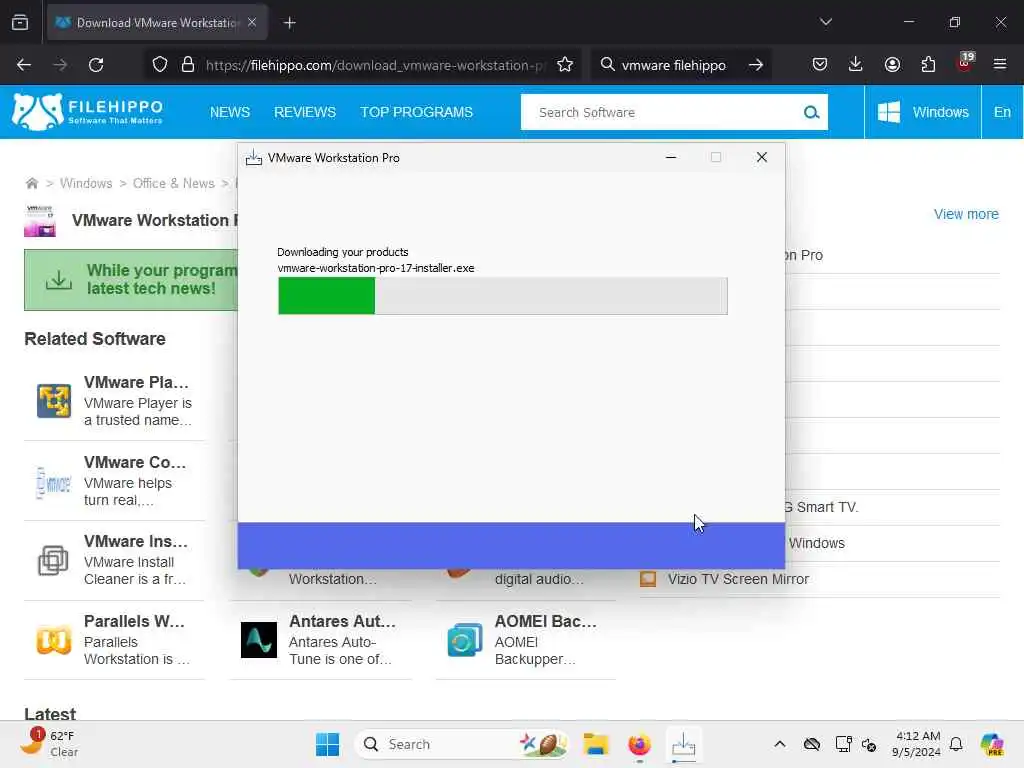The width and height of the screenshot is (1024, 768).
Task: Click the green latest tech news banner
Action: [131, 280]
